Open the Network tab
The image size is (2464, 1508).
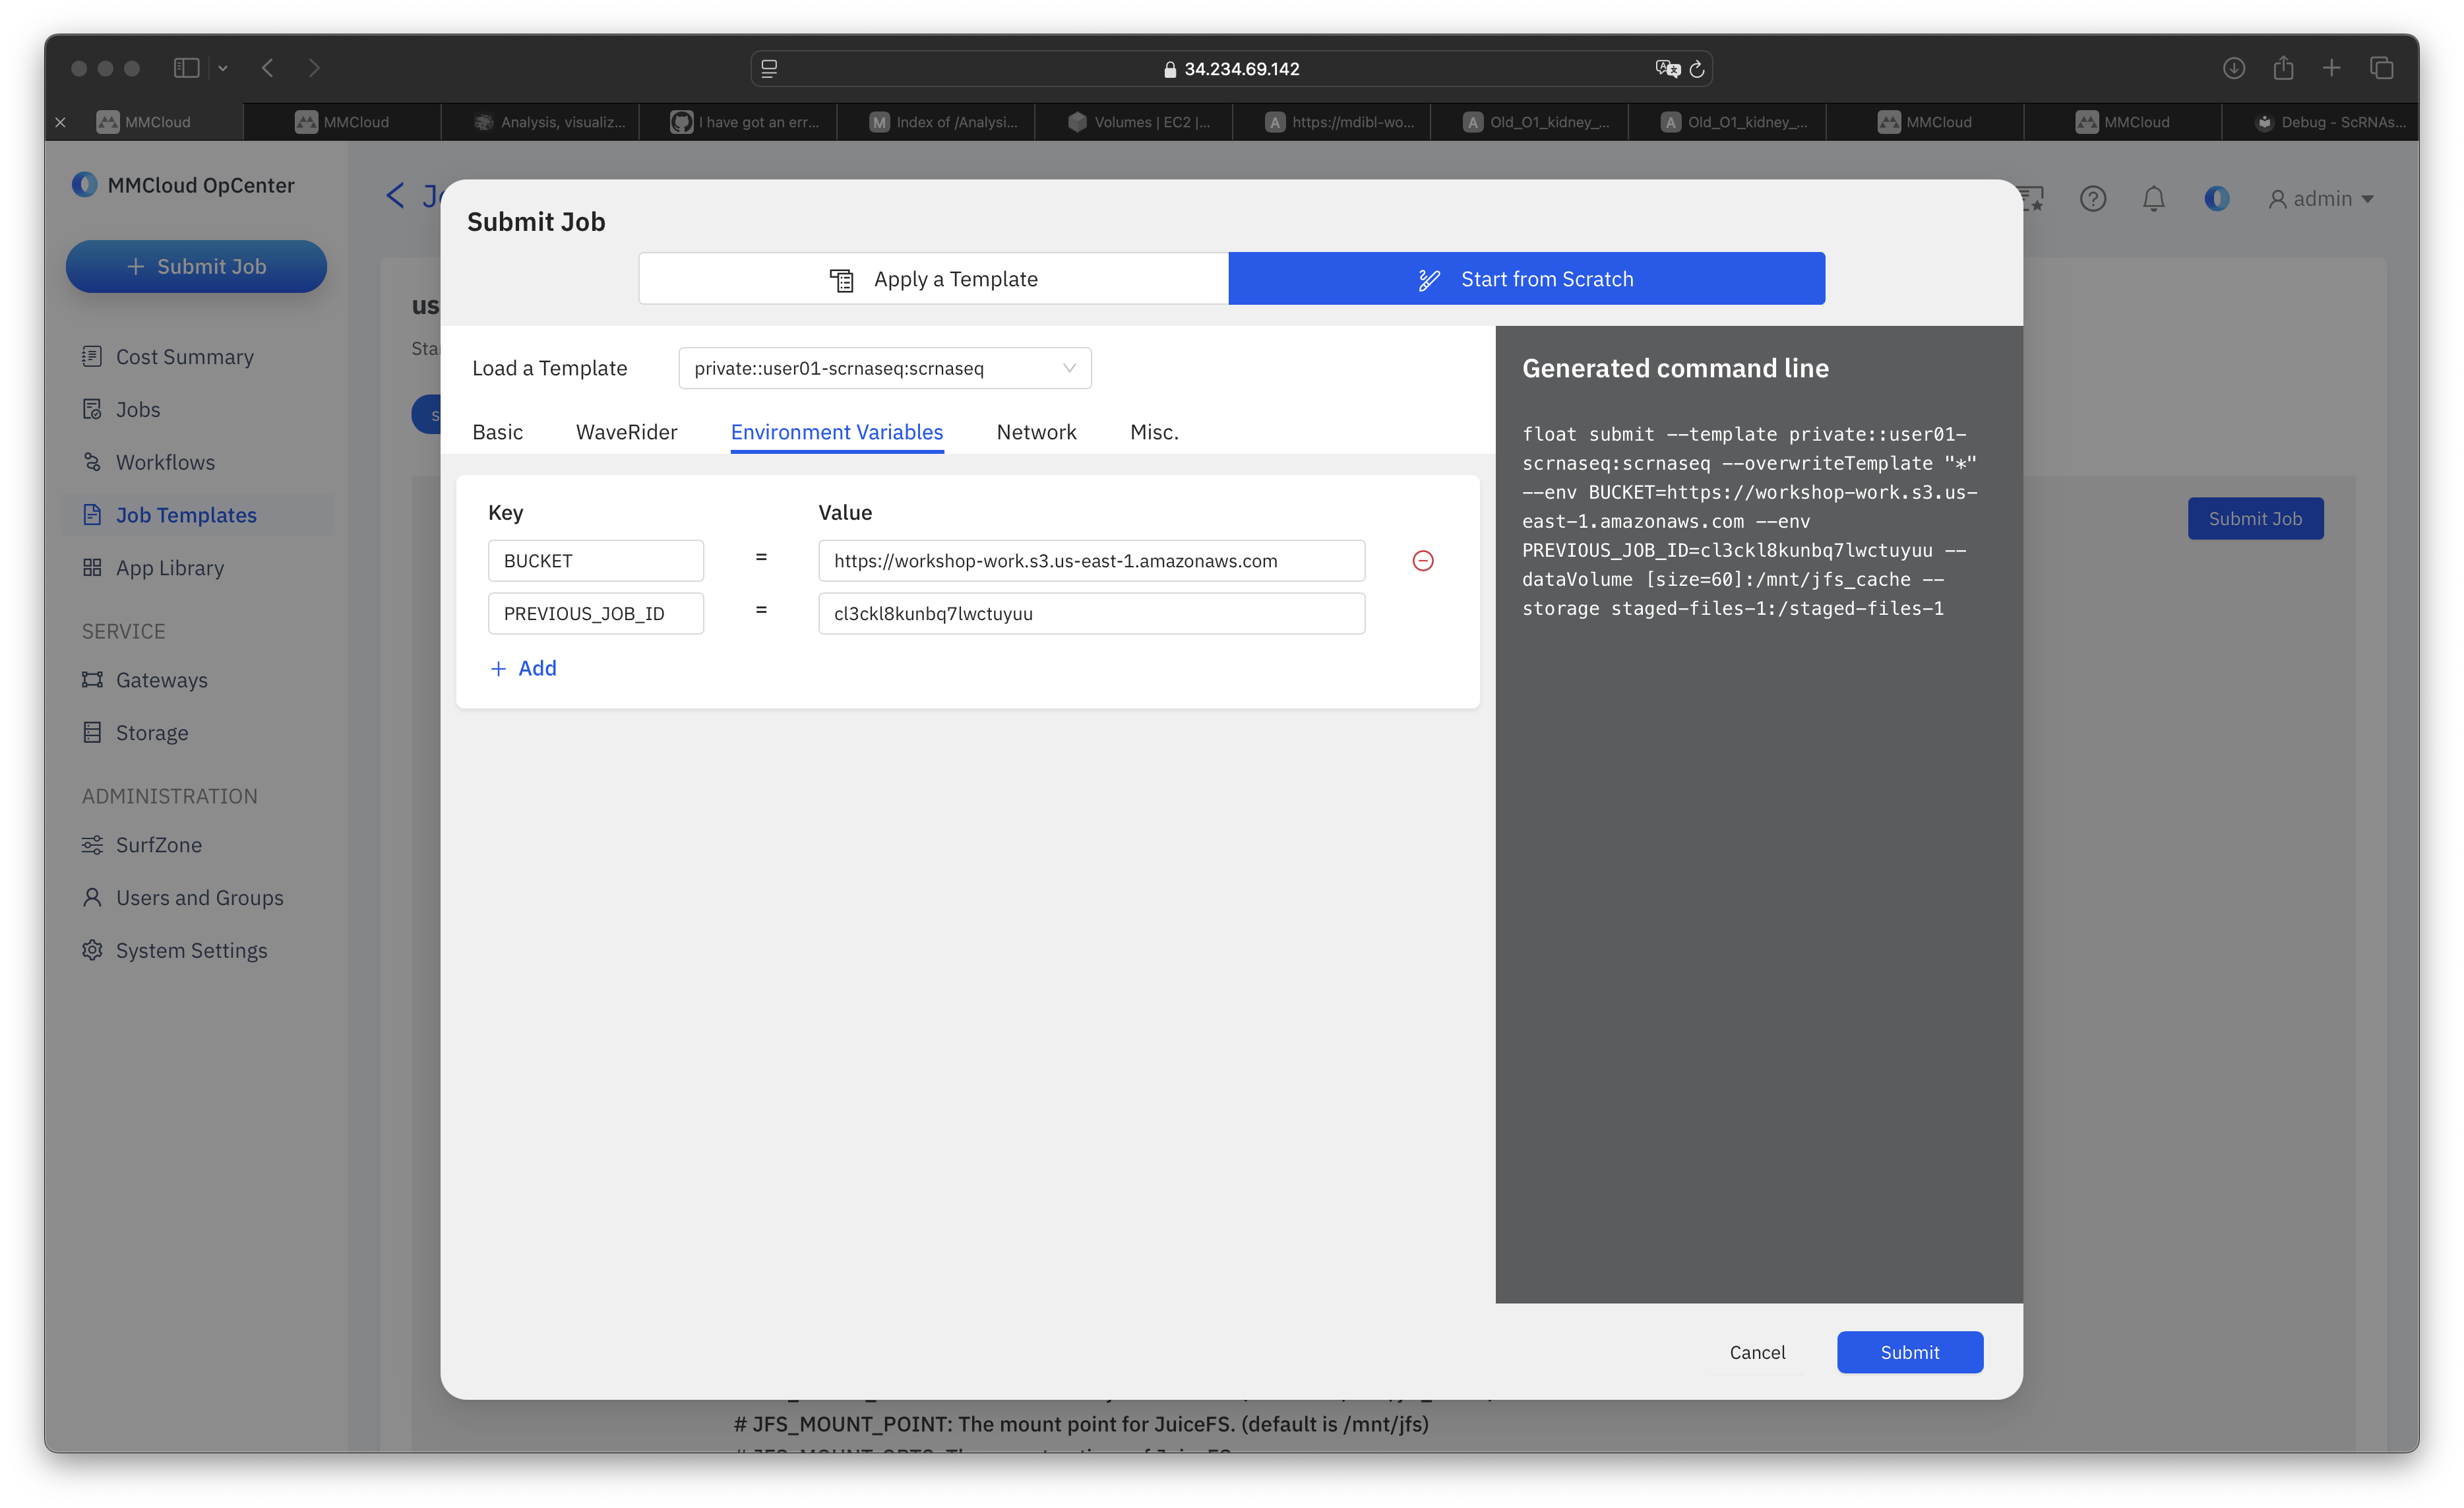[x=1036, y=432]
